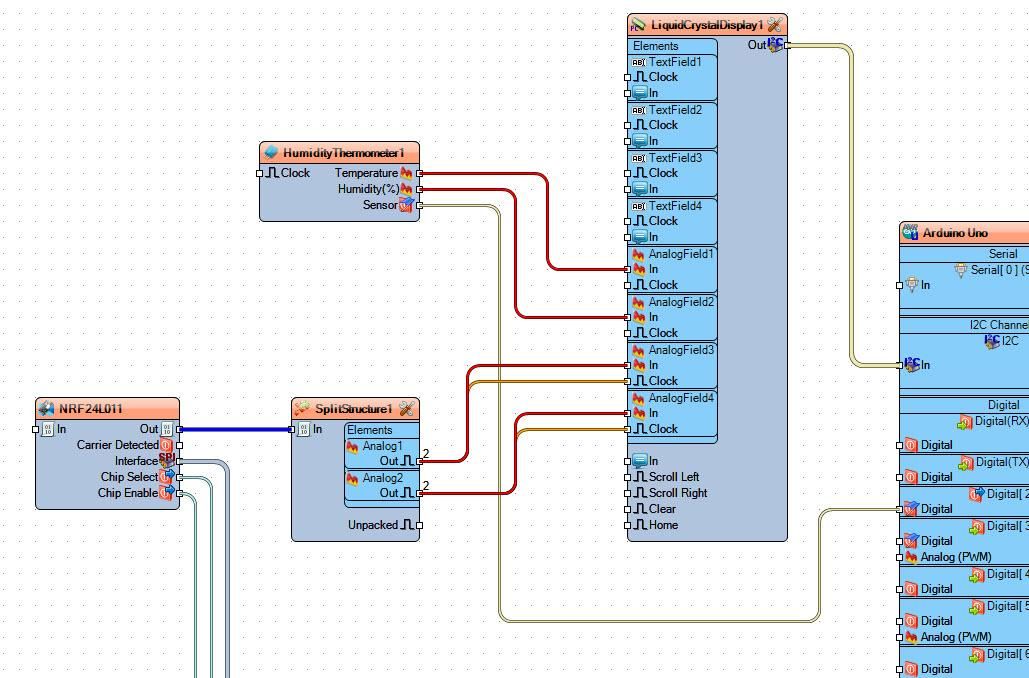
Task: Click the Sensor pin icon on HumidityThermometer1
Action: point(407,205)
